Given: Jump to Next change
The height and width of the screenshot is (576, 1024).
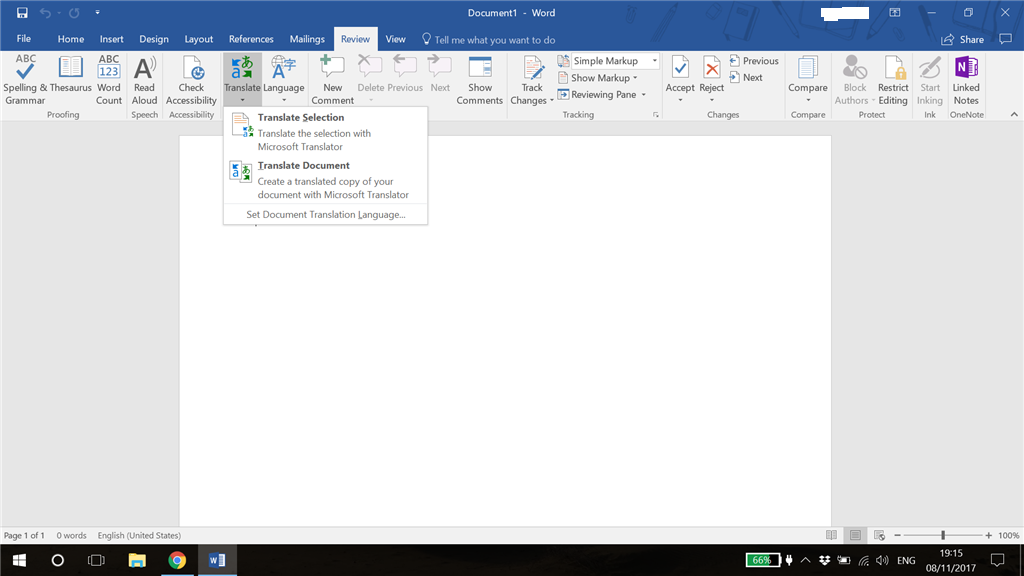Looking at the screenshot, I should tap(746, 77).
